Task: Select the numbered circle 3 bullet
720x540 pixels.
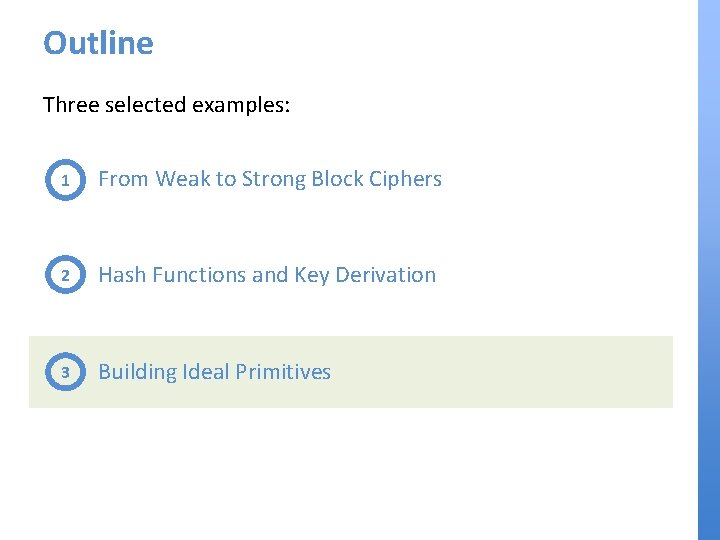Action: pyautogui.click(x=65, y=372)
